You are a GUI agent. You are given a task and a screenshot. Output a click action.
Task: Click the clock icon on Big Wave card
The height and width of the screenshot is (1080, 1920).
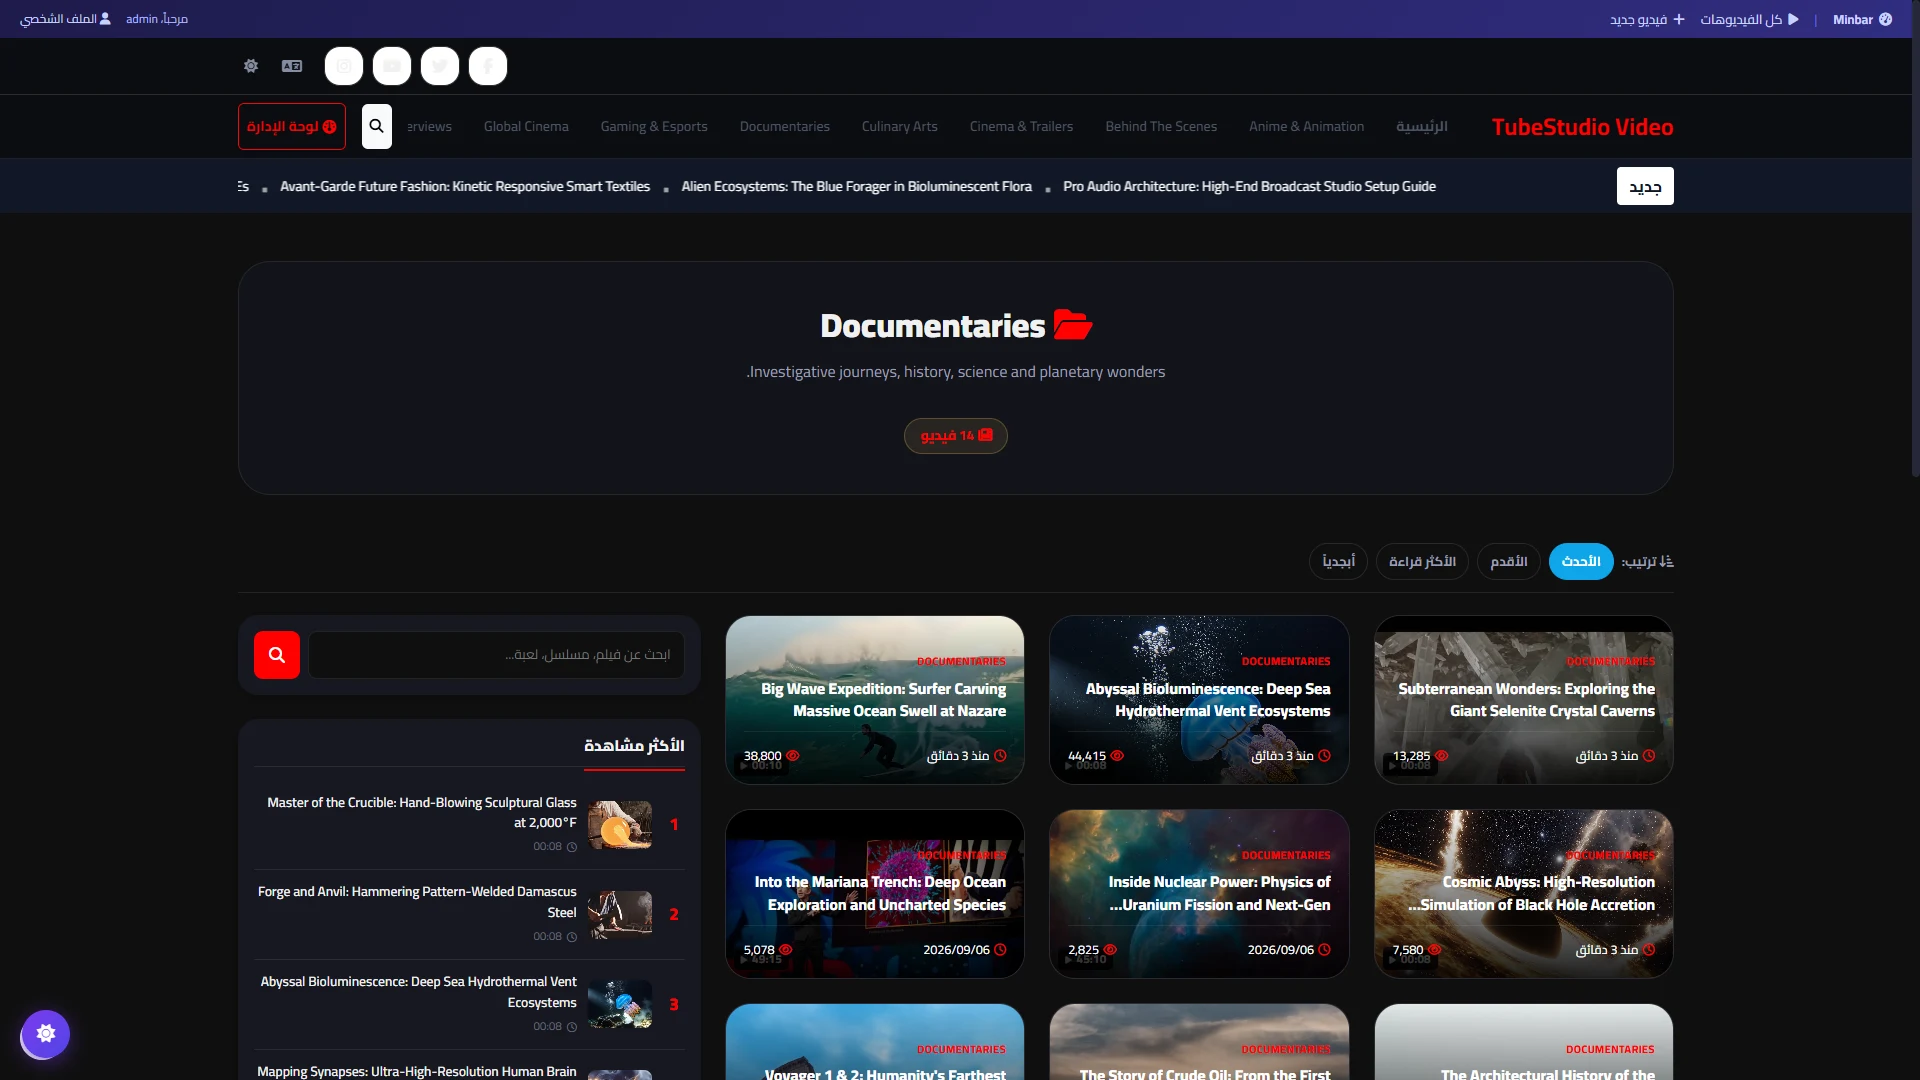pyautogui.click(x=1000, y=756)
